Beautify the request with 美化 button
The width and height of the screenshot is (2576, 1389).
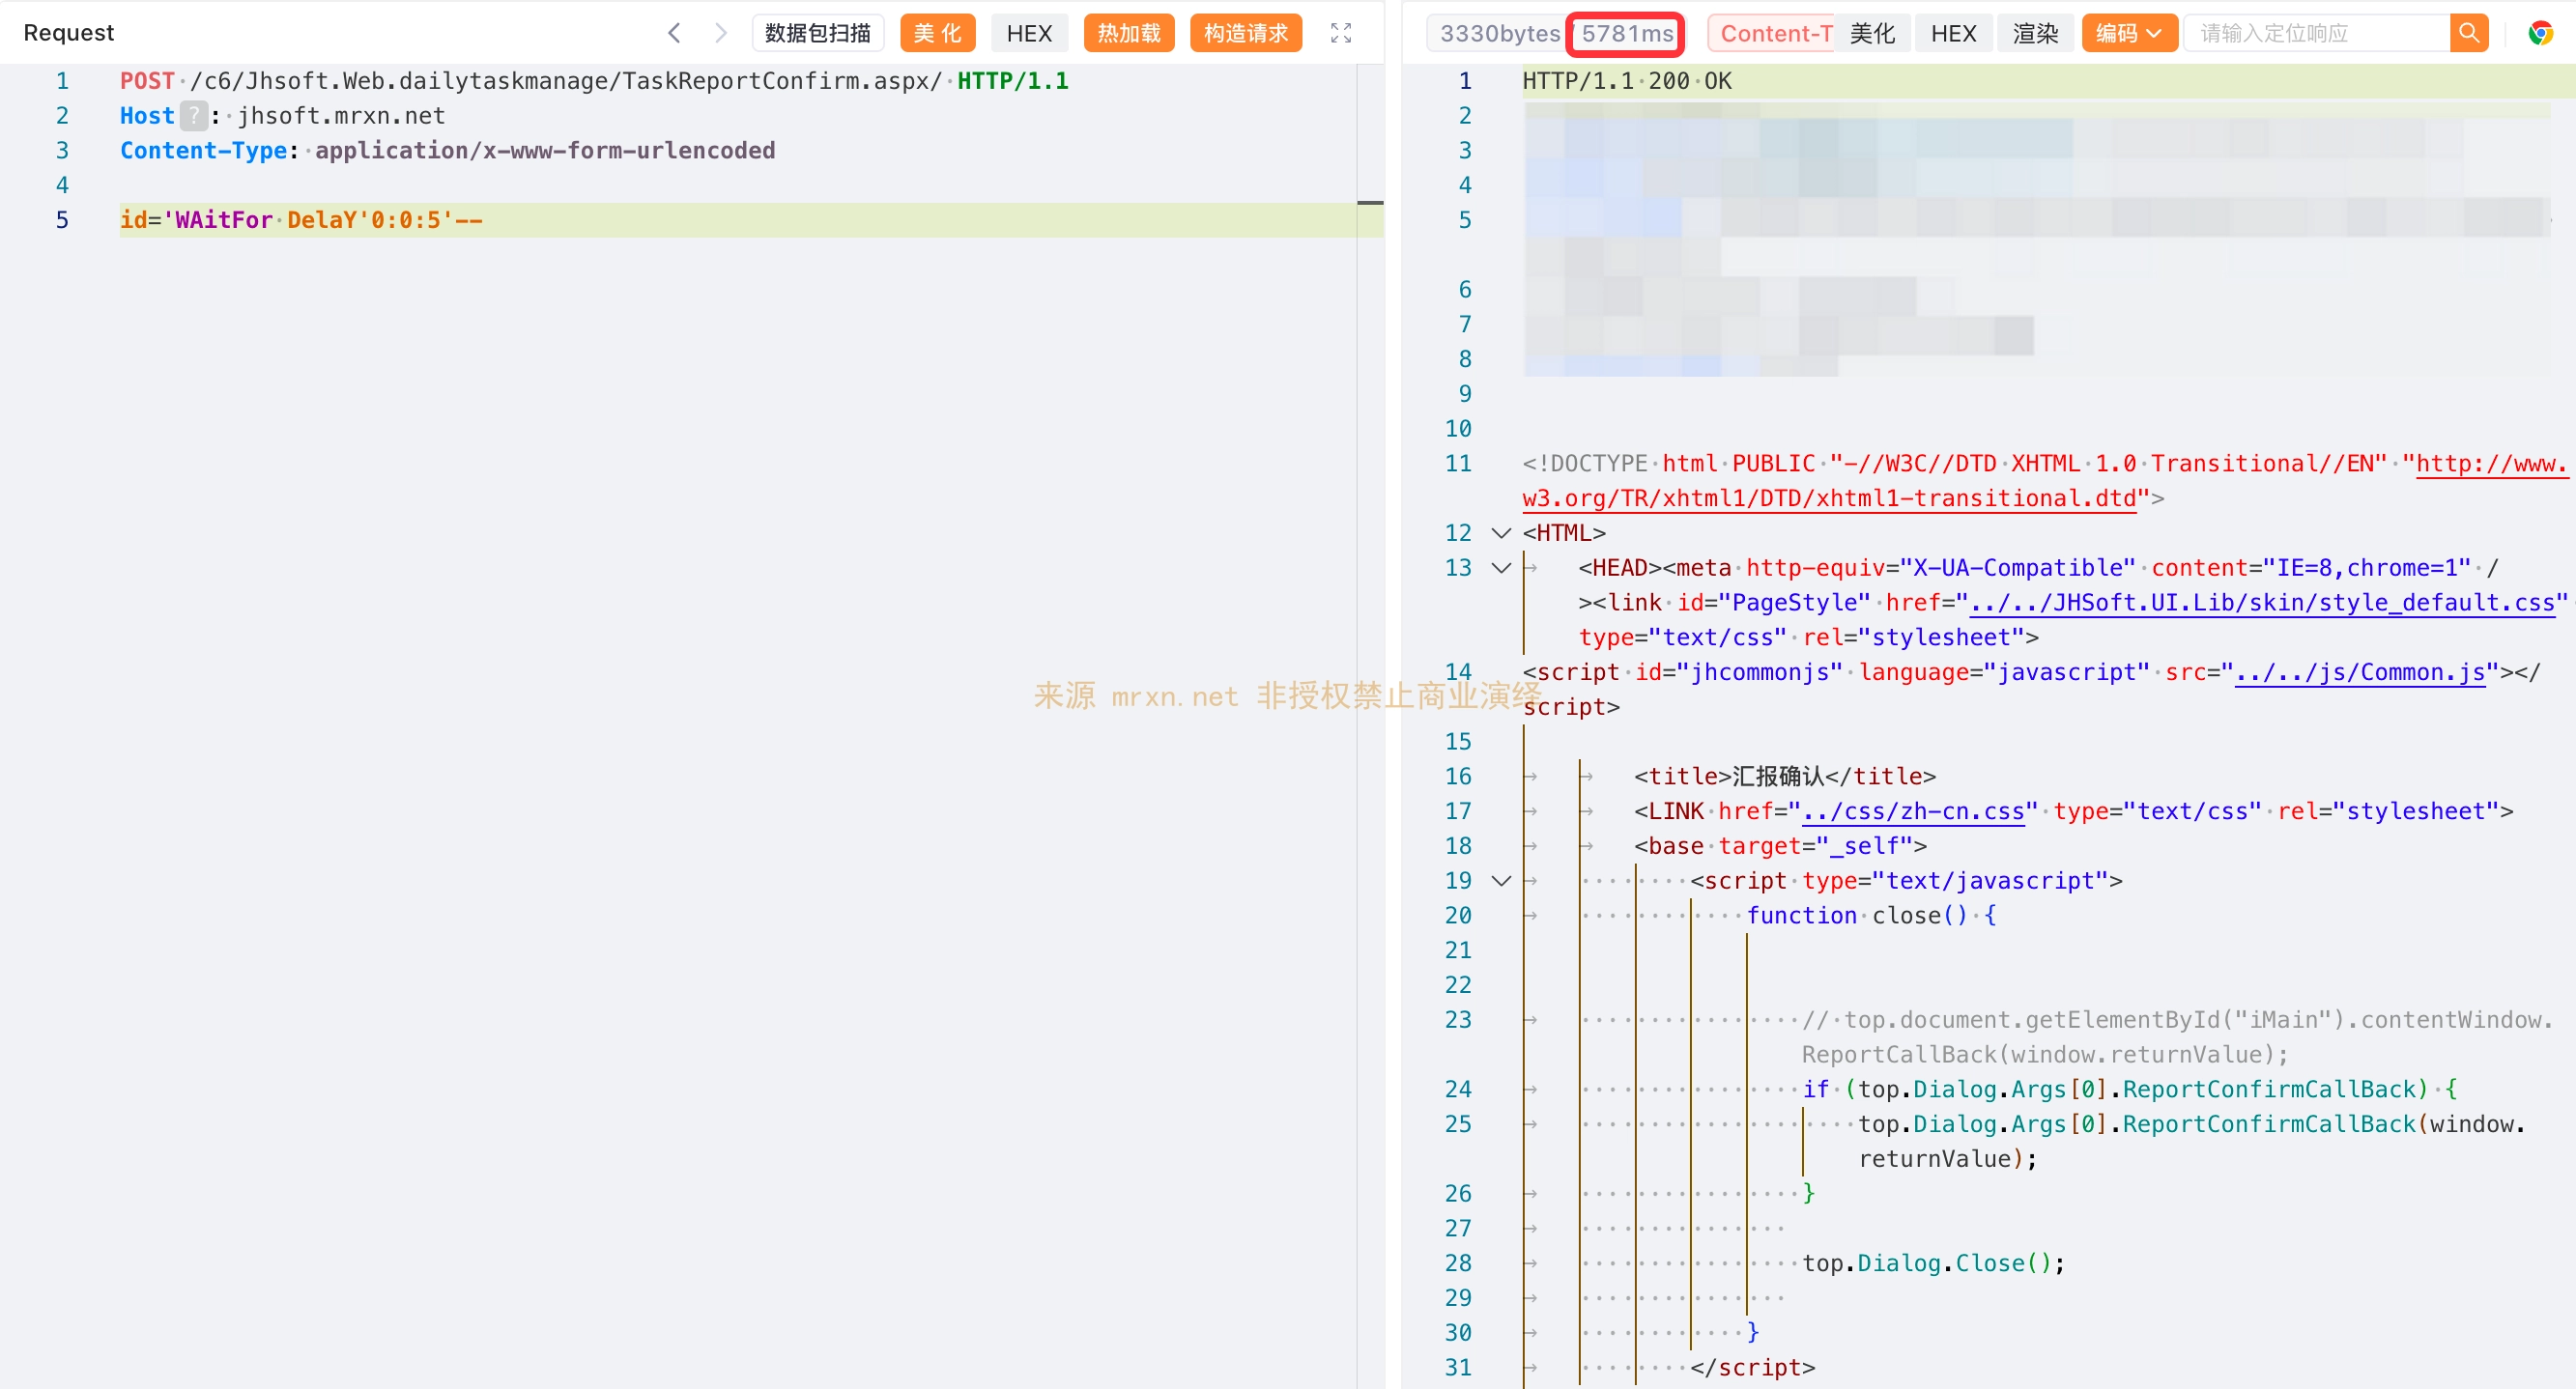tap(937, 33)
